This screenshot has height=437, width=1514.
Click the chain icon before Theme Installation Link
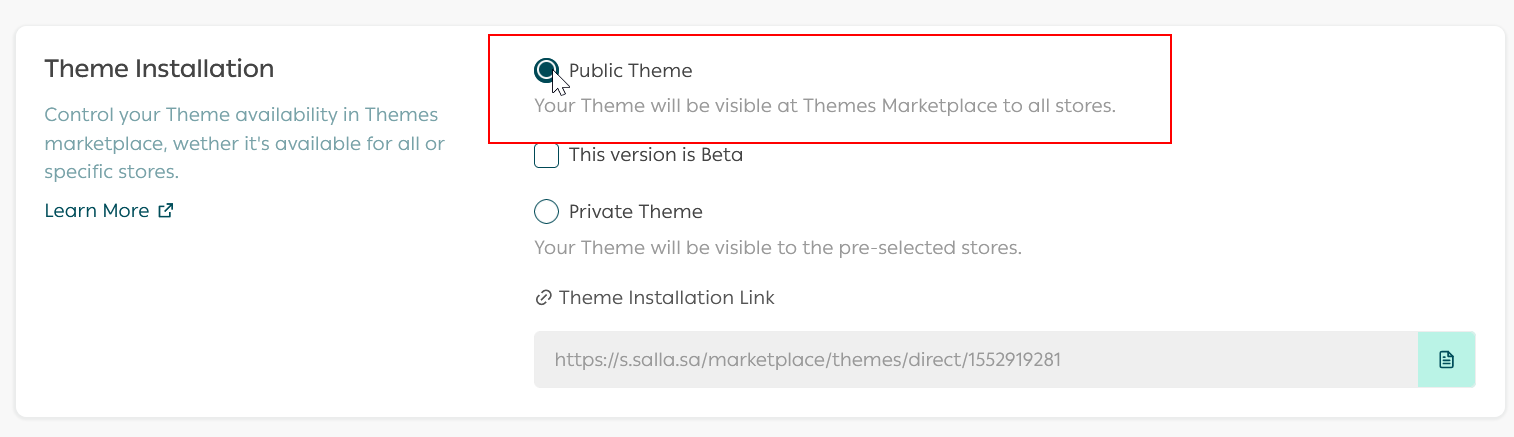(544, 298)
